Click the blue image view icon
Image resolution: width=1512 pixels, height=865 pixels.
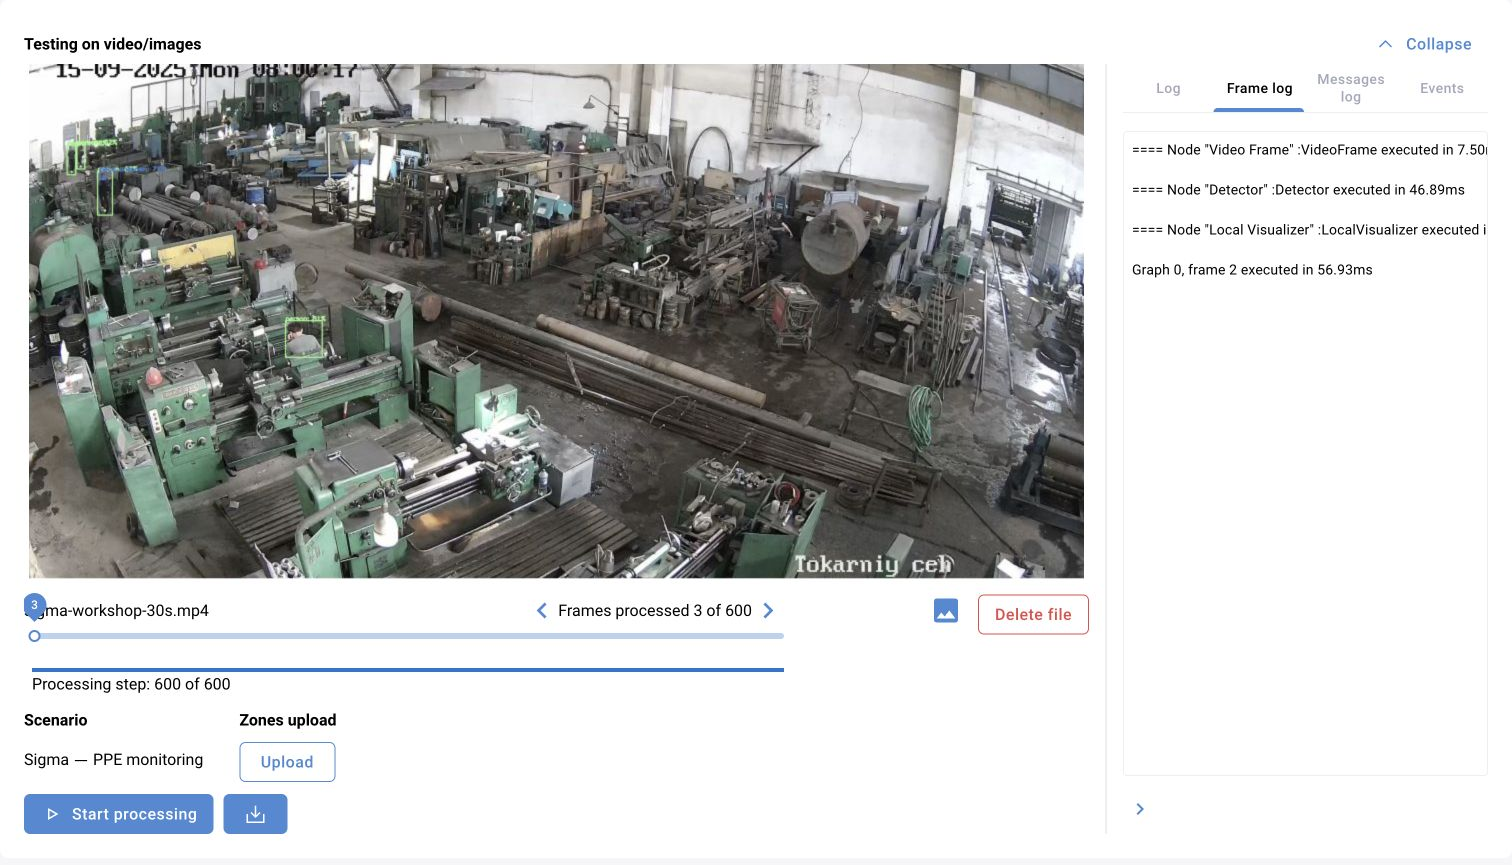click(x=945, y=611)
